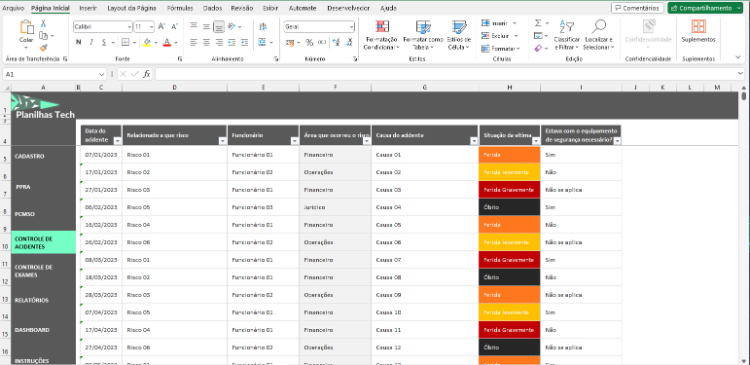
Task: Open Formatar como Tabela gallery
Action: click(423, 36)
